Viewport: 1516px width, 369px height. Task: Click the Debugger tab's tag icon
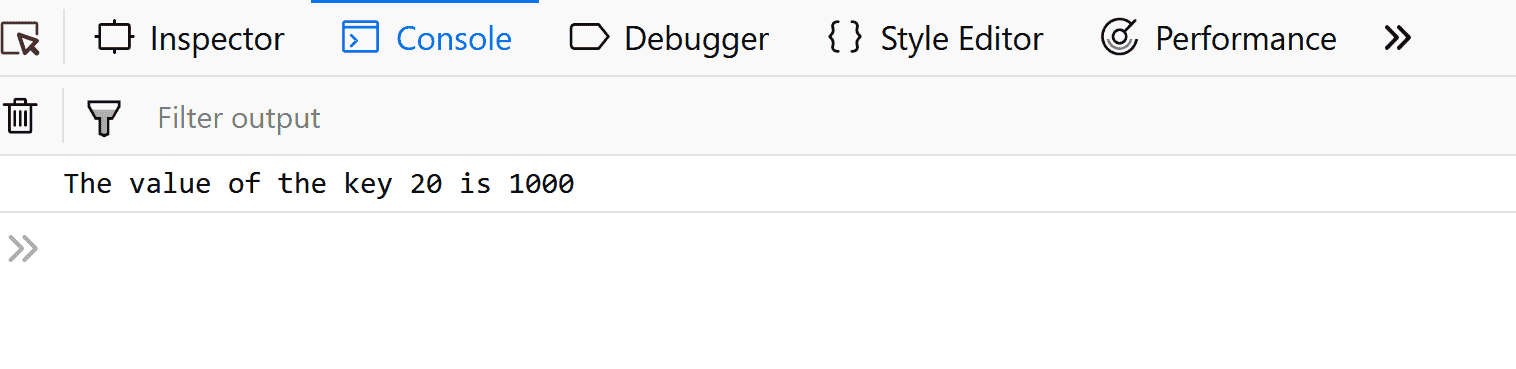tap(589, 38)
